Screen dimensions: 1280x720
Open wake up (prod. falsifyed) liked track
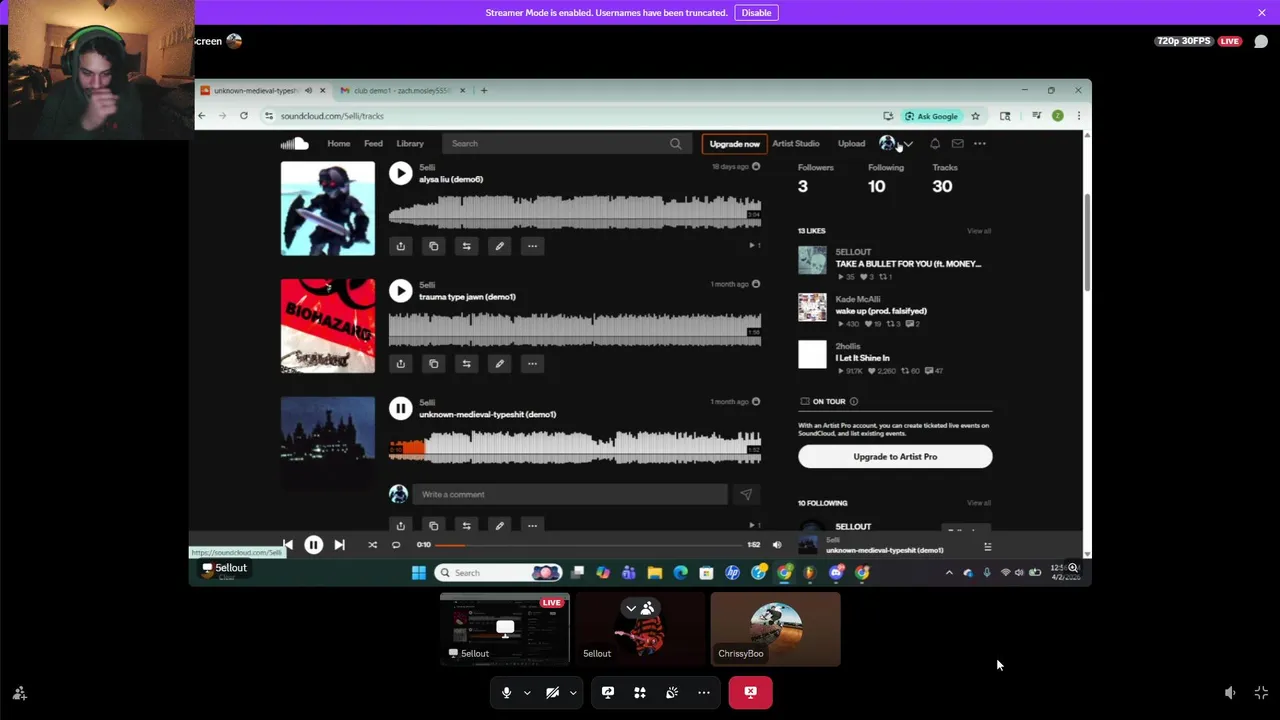click(881, 311)
